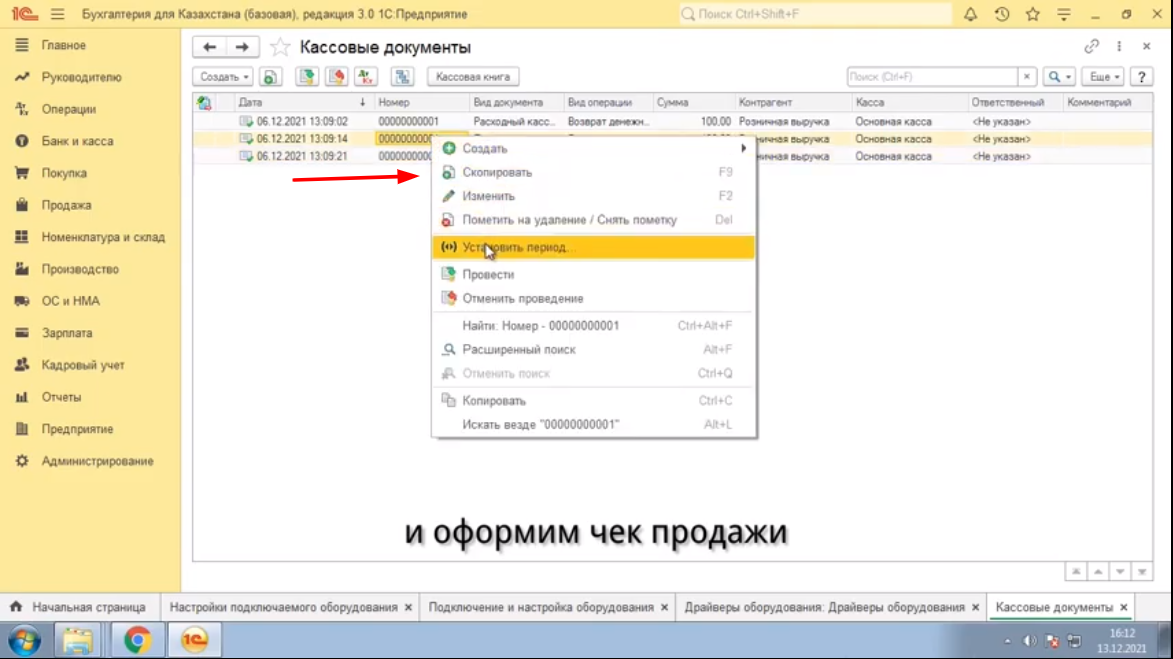The width and height of the screenshot is (1173, 659).
Task: Choose Расширенный поиск in context menu
Action: 594,349
